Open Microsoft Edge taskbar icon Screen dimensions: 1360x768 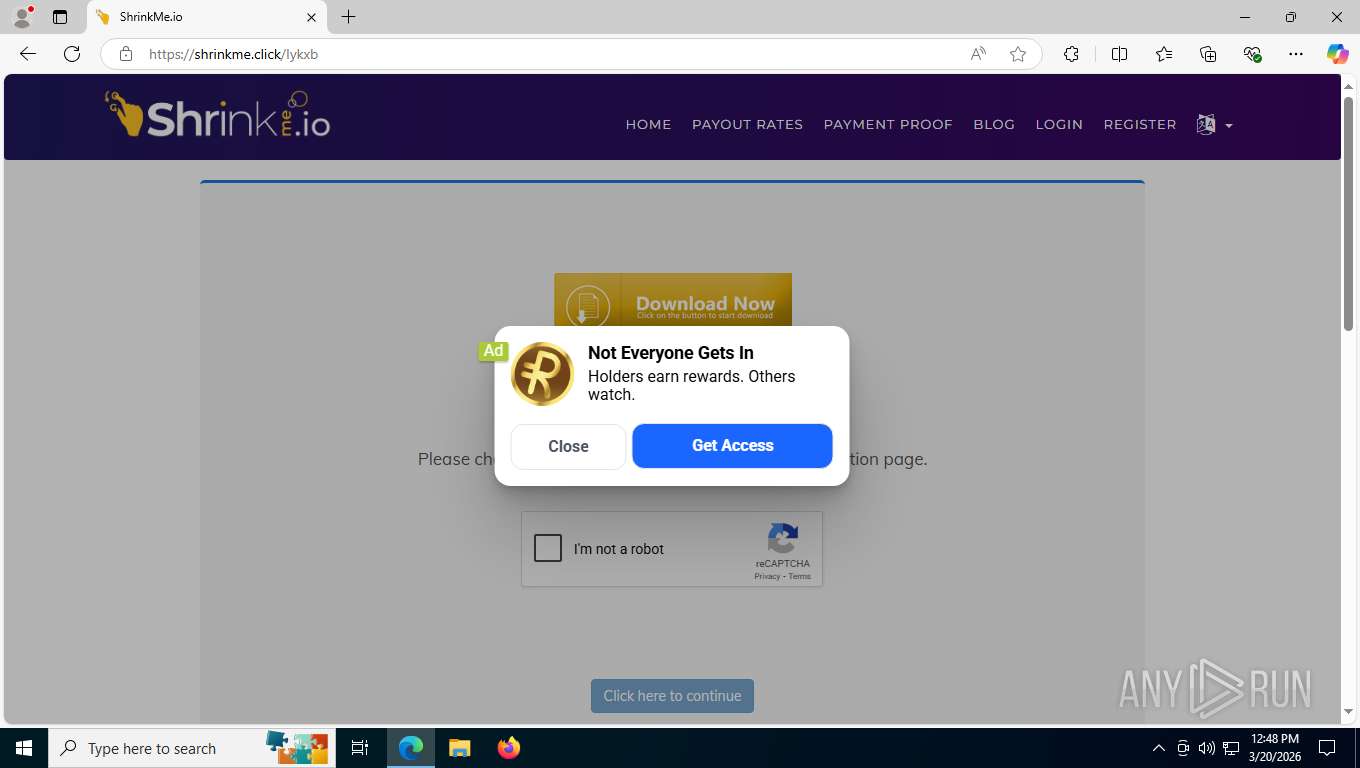point(411,748)
